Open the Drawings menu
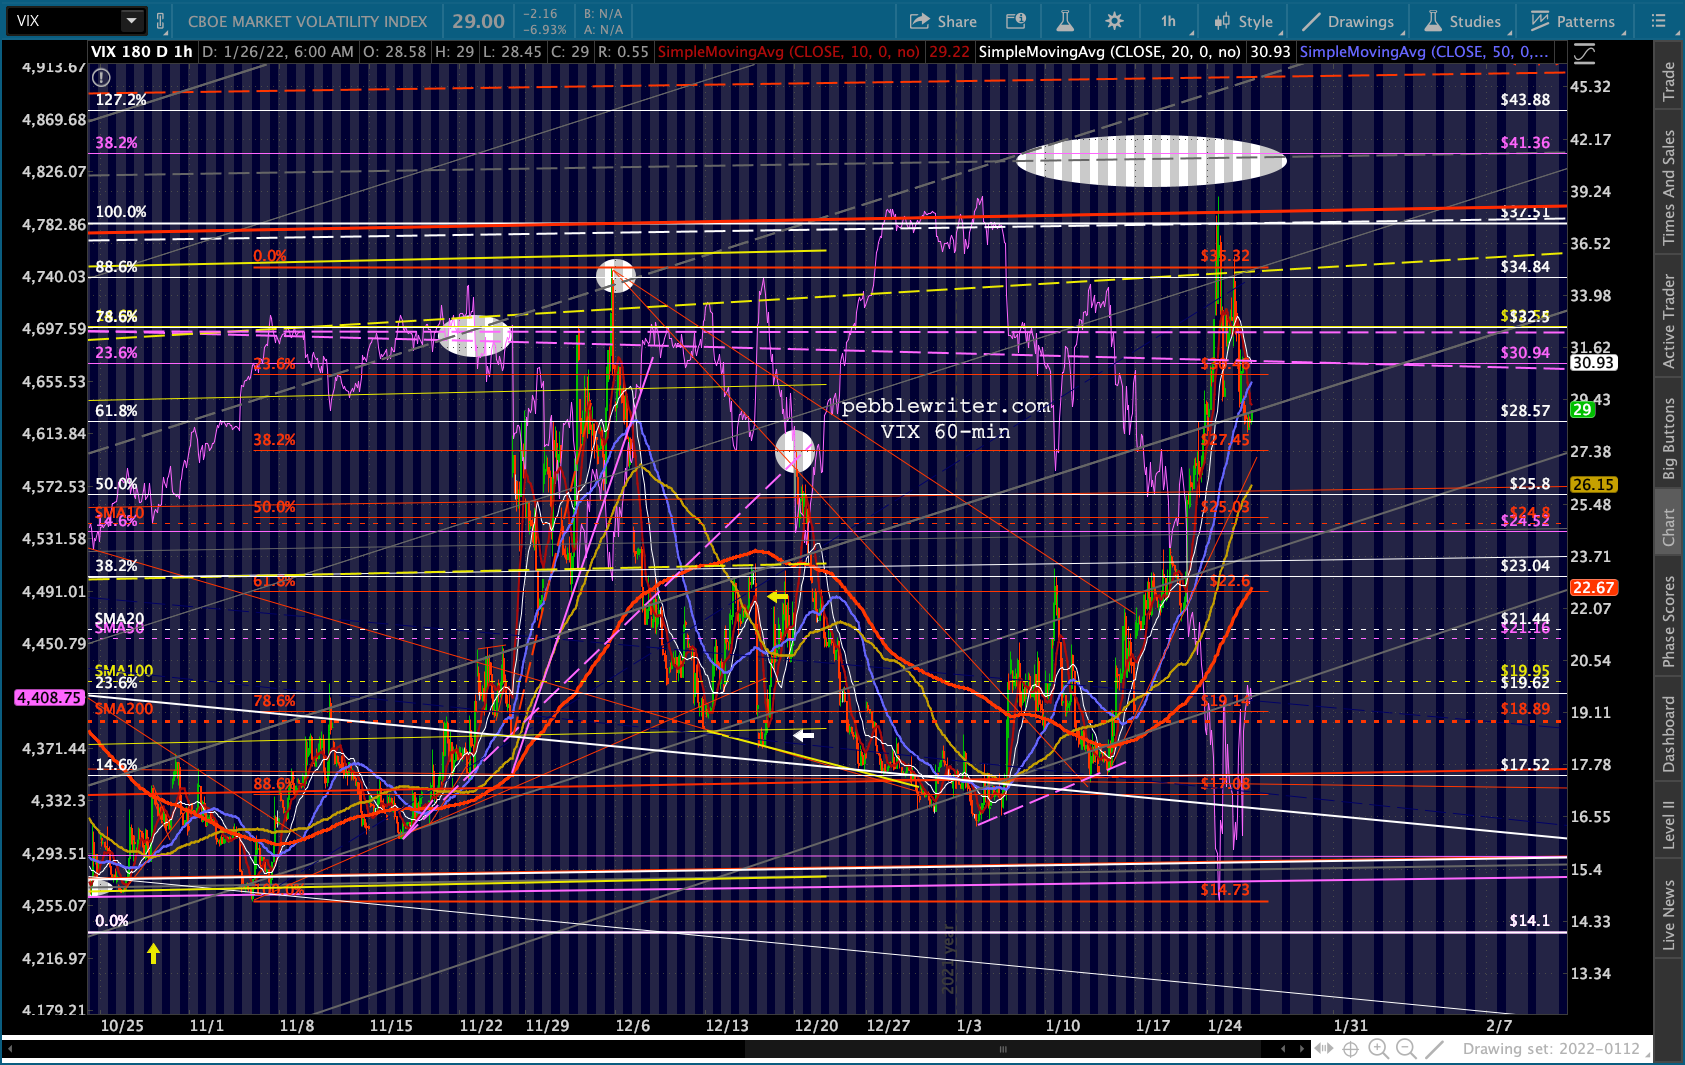 (1348, 21)
